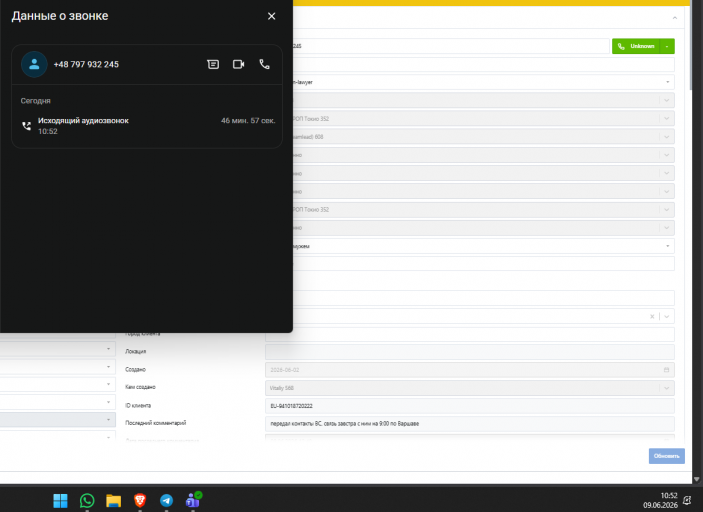Click the green Unknown call button
The width and height of the screenshot is (703, 512).
636,46
